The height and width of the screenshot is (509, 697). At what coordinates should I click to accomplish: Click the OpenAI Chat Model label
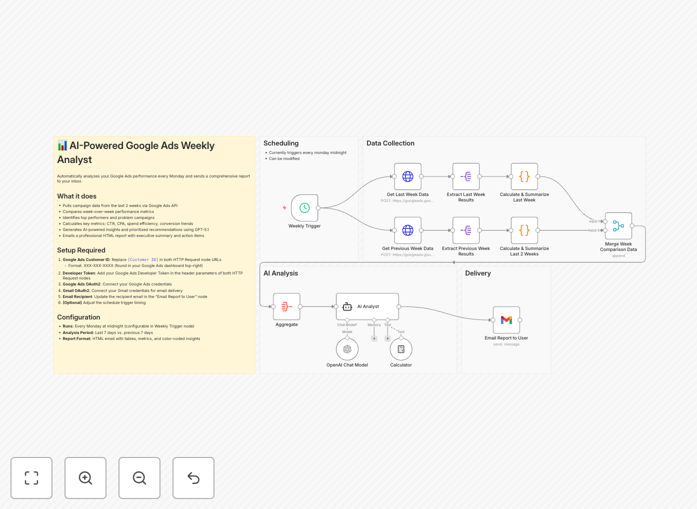[x=347, y=365]
